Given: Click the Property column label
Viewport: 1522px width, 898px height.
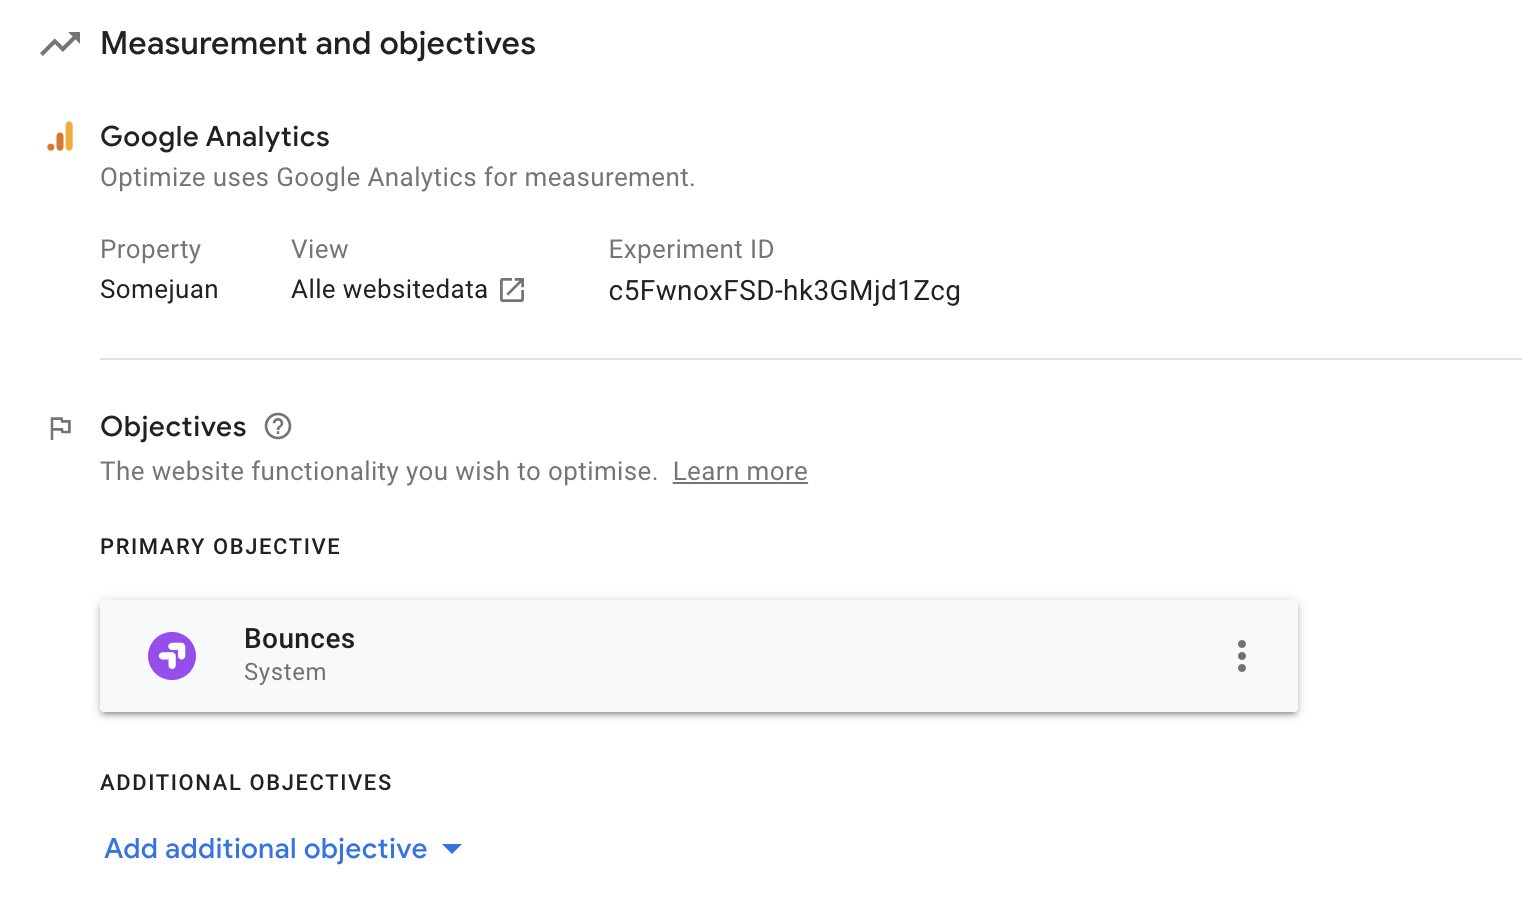Looking at the screenshot, I should coord(150,250).
